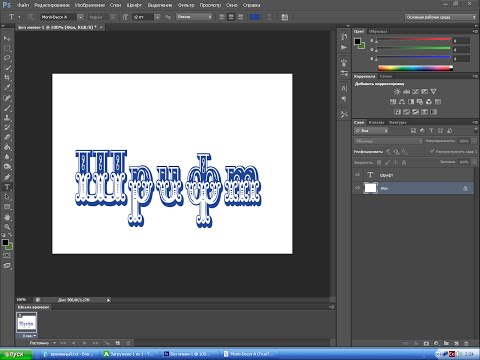
Task: Select the Crop tool
Action: 7,78
